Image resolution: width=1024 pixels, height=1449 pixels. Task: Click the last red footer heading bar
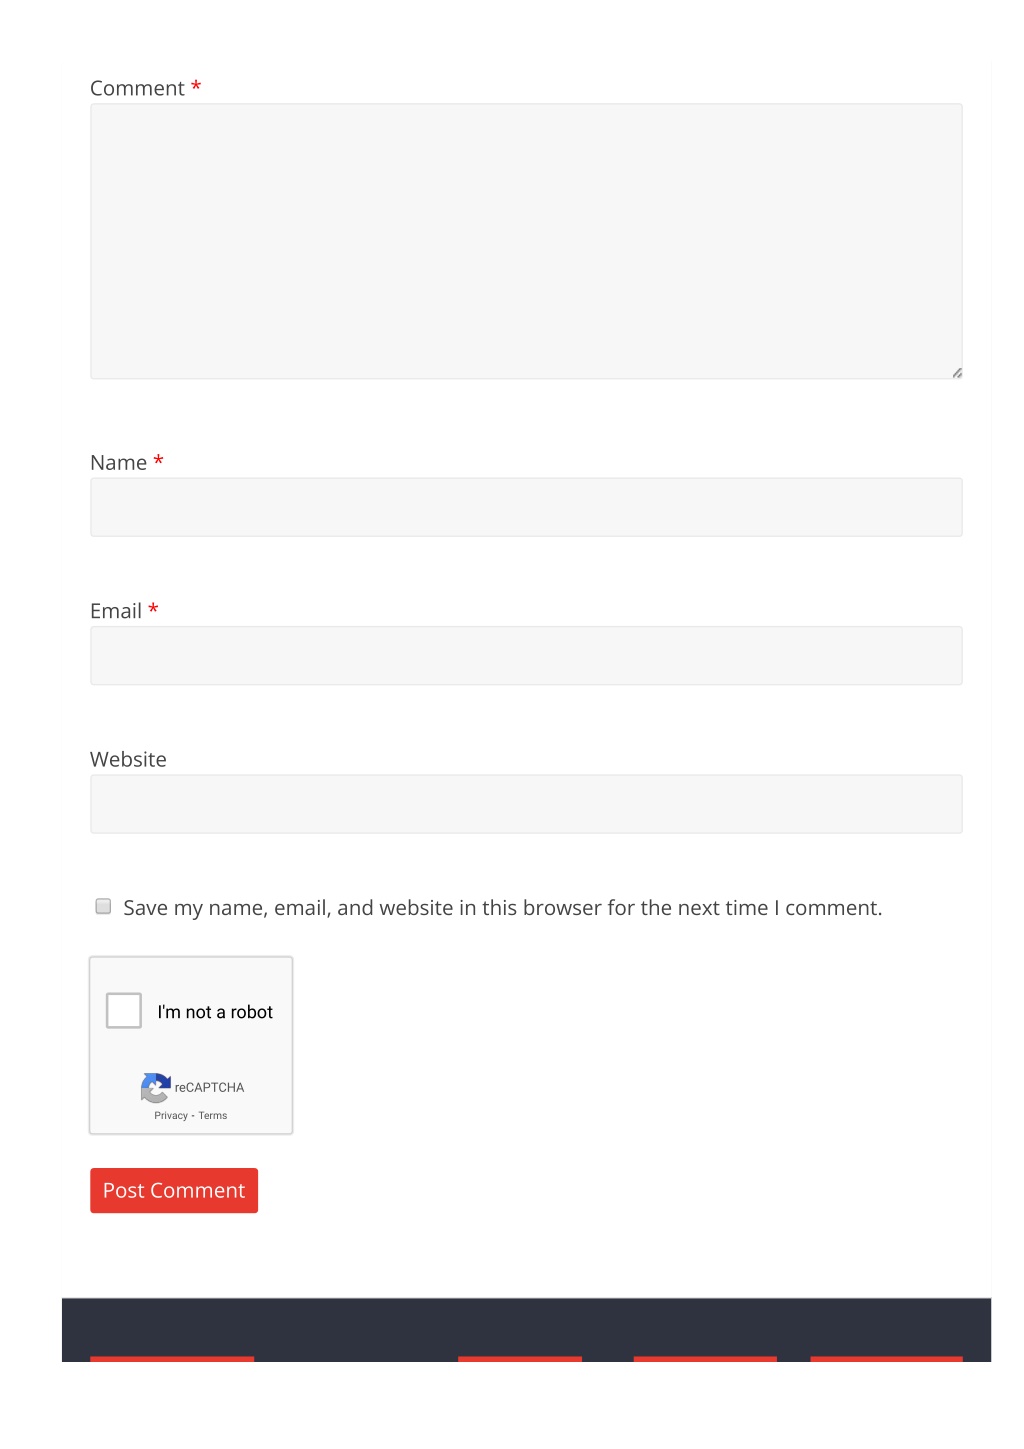click(886, 1359)
